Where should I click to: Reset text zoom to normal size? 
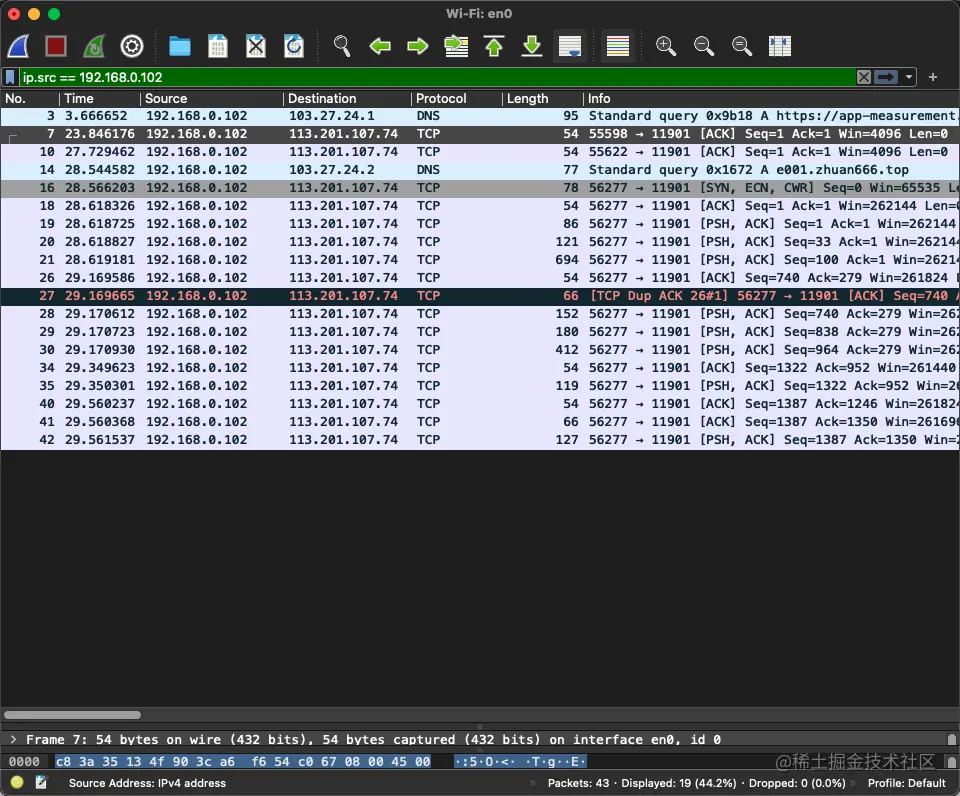click(741, 47)
